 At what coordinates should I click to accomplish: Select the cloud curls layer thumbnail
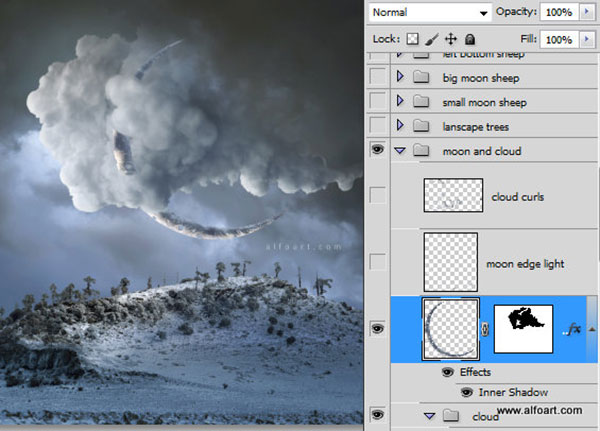(453, 195)
